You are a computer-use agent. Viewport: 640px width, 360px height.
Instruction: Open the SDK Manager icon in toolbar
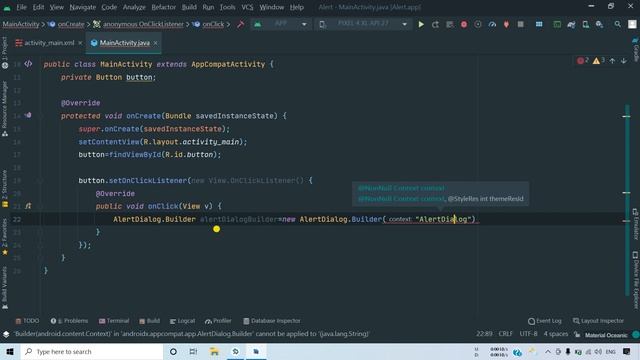[599, 24]
